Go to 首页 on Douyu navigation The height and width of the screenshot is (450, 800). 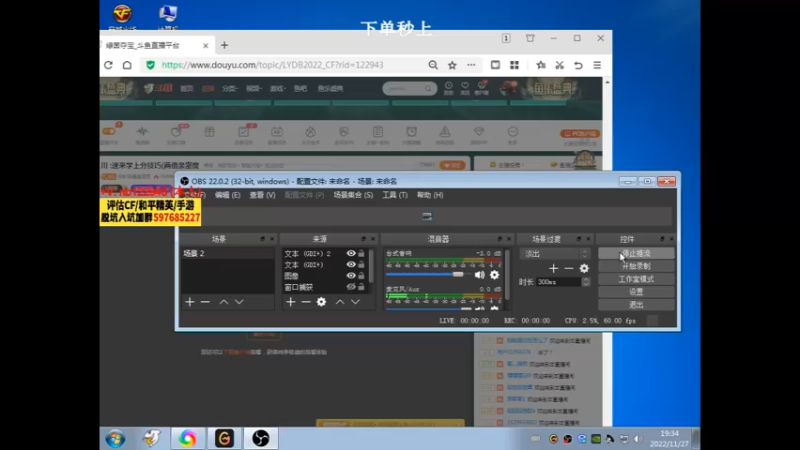coord(187,88)
